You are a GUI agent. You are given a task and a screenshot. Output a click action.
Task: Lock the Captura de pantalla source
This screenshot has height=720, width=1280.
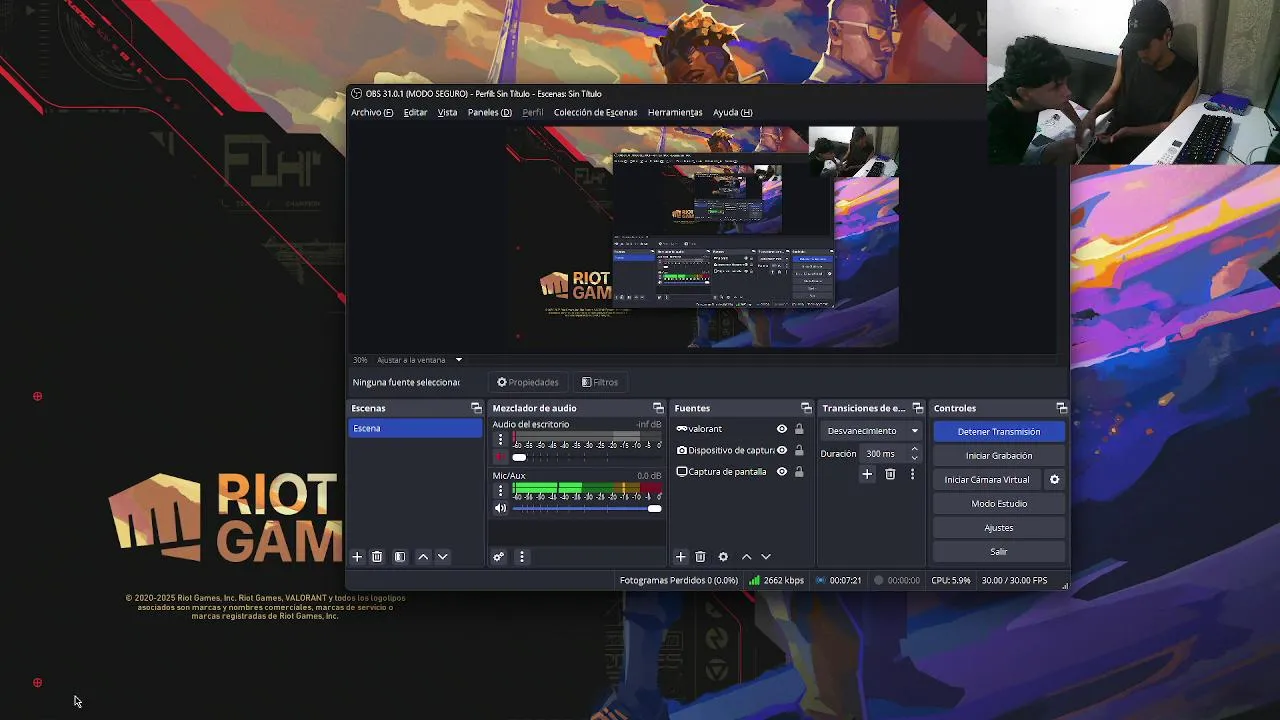click(x=799, y=472)
